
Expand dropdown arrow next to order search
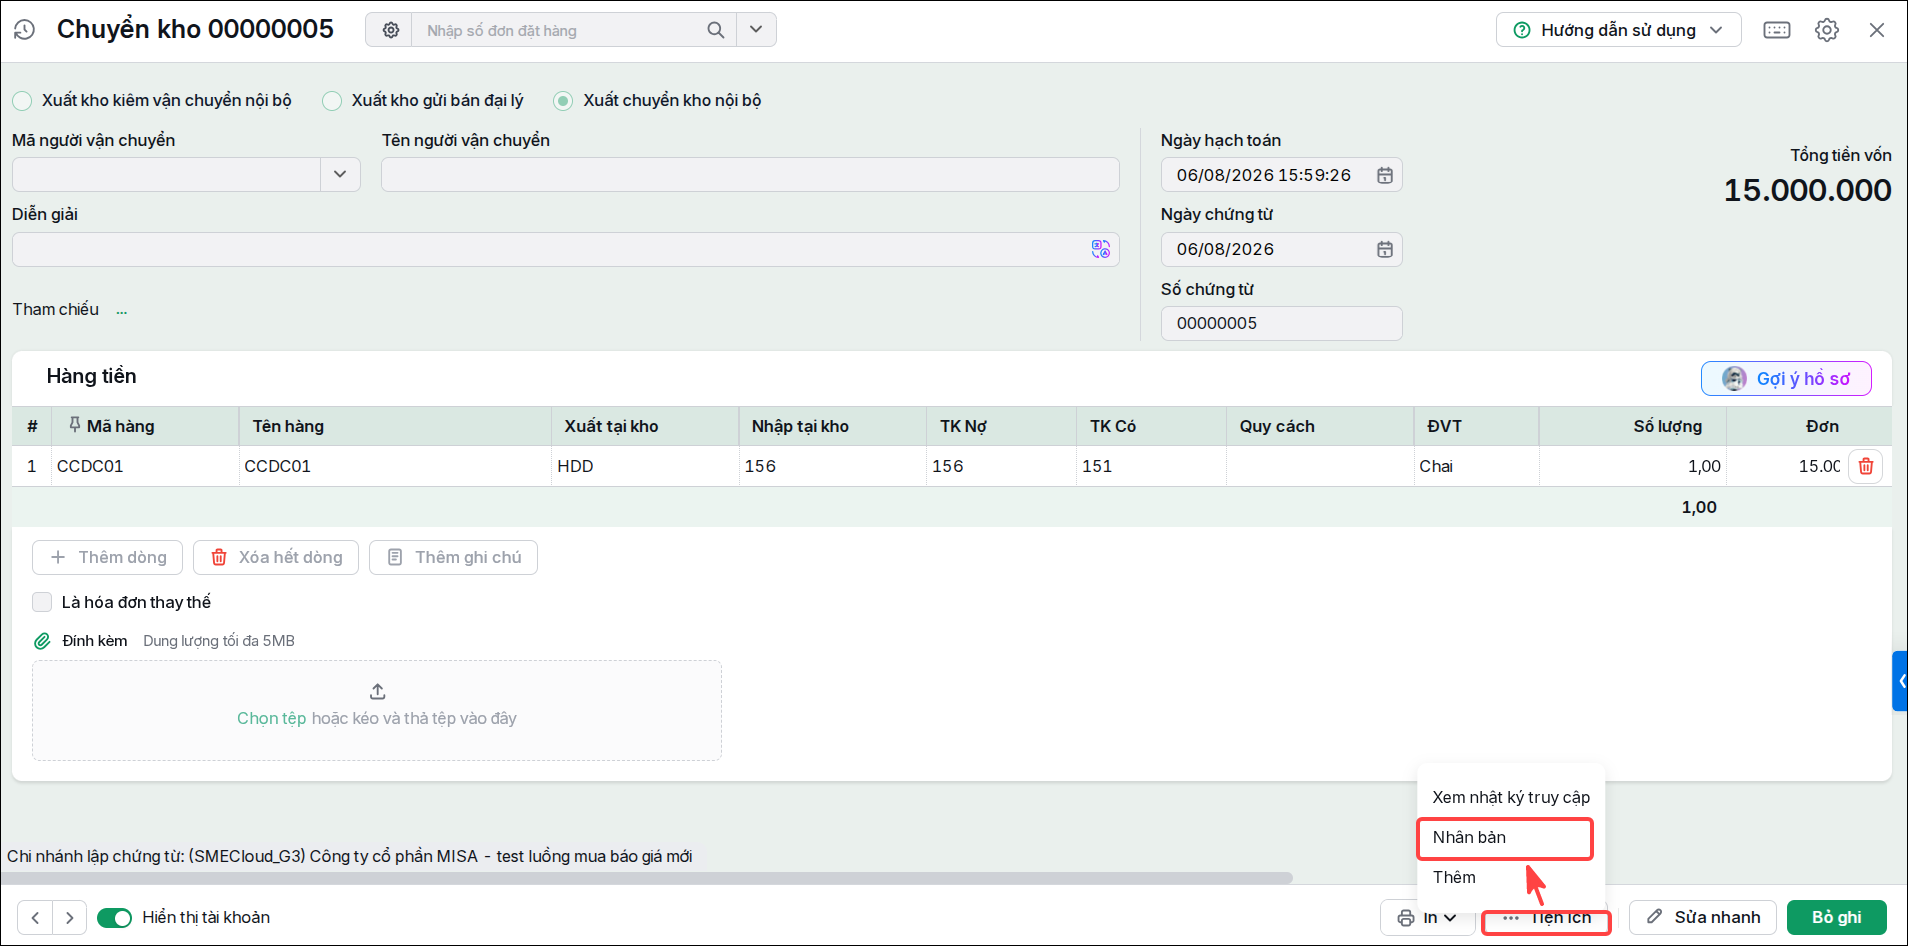click(756, 30)
